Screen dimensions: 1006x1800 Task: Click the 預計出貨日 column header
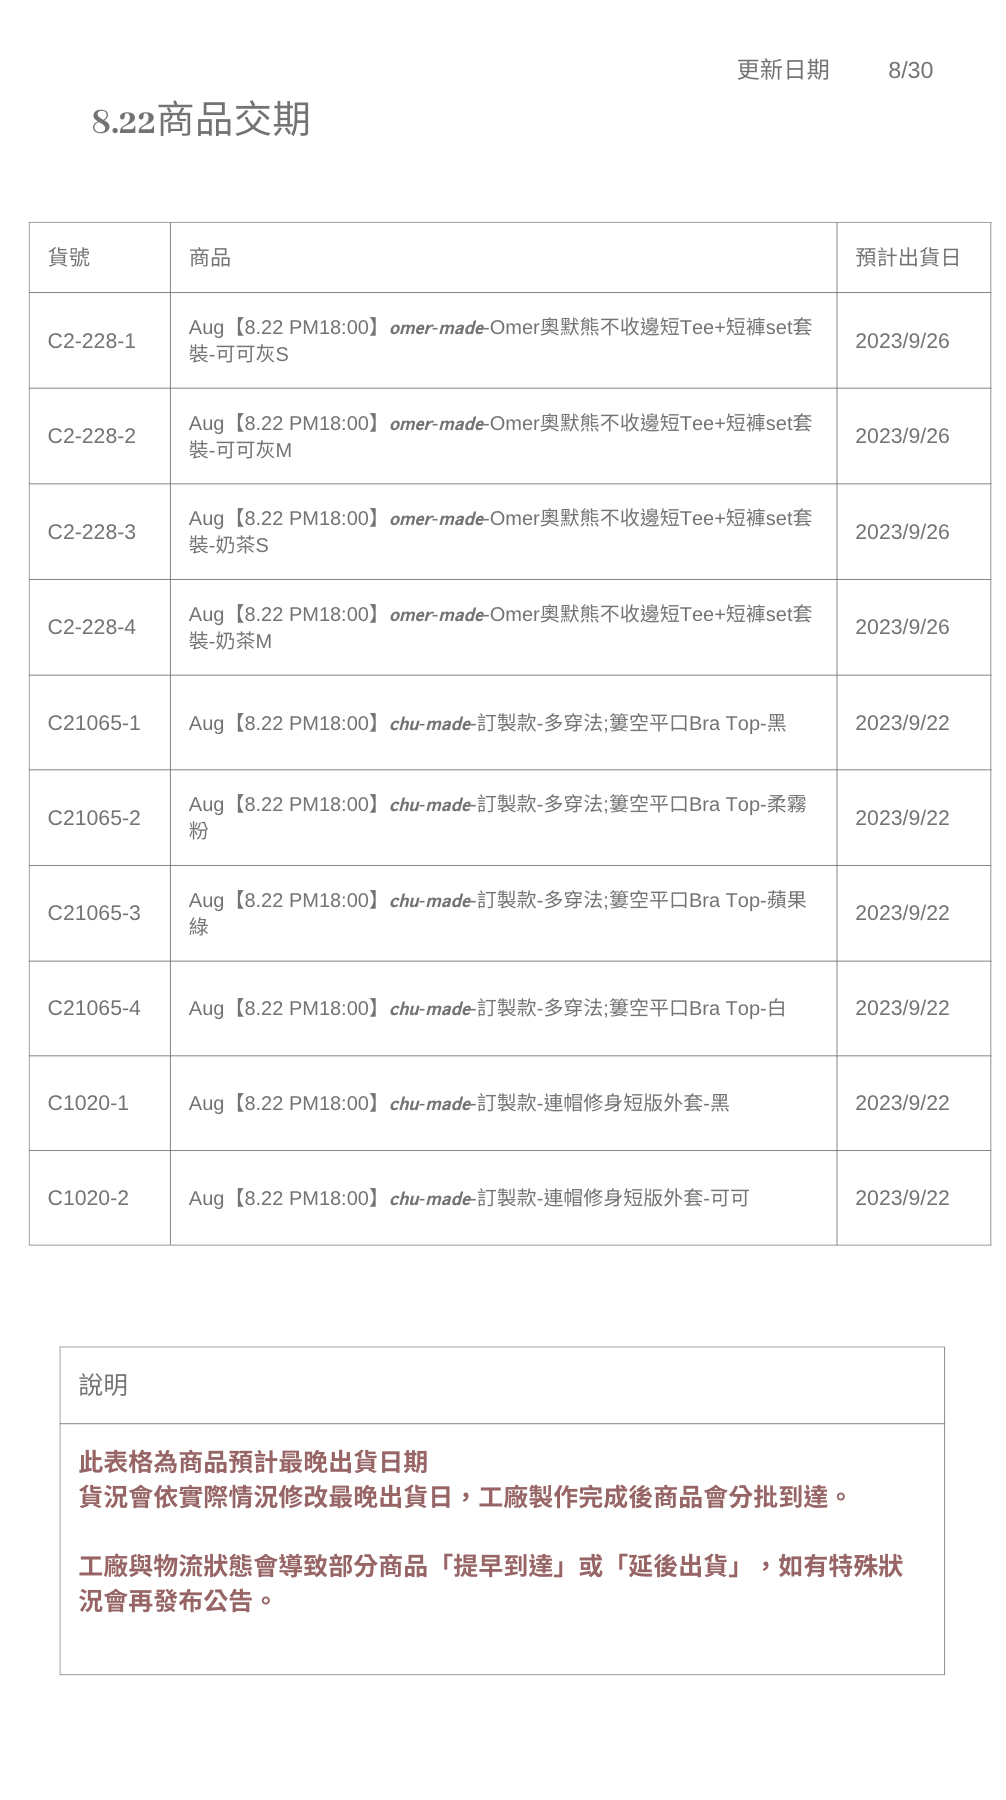pyautogui.click(x=907, y=257)
